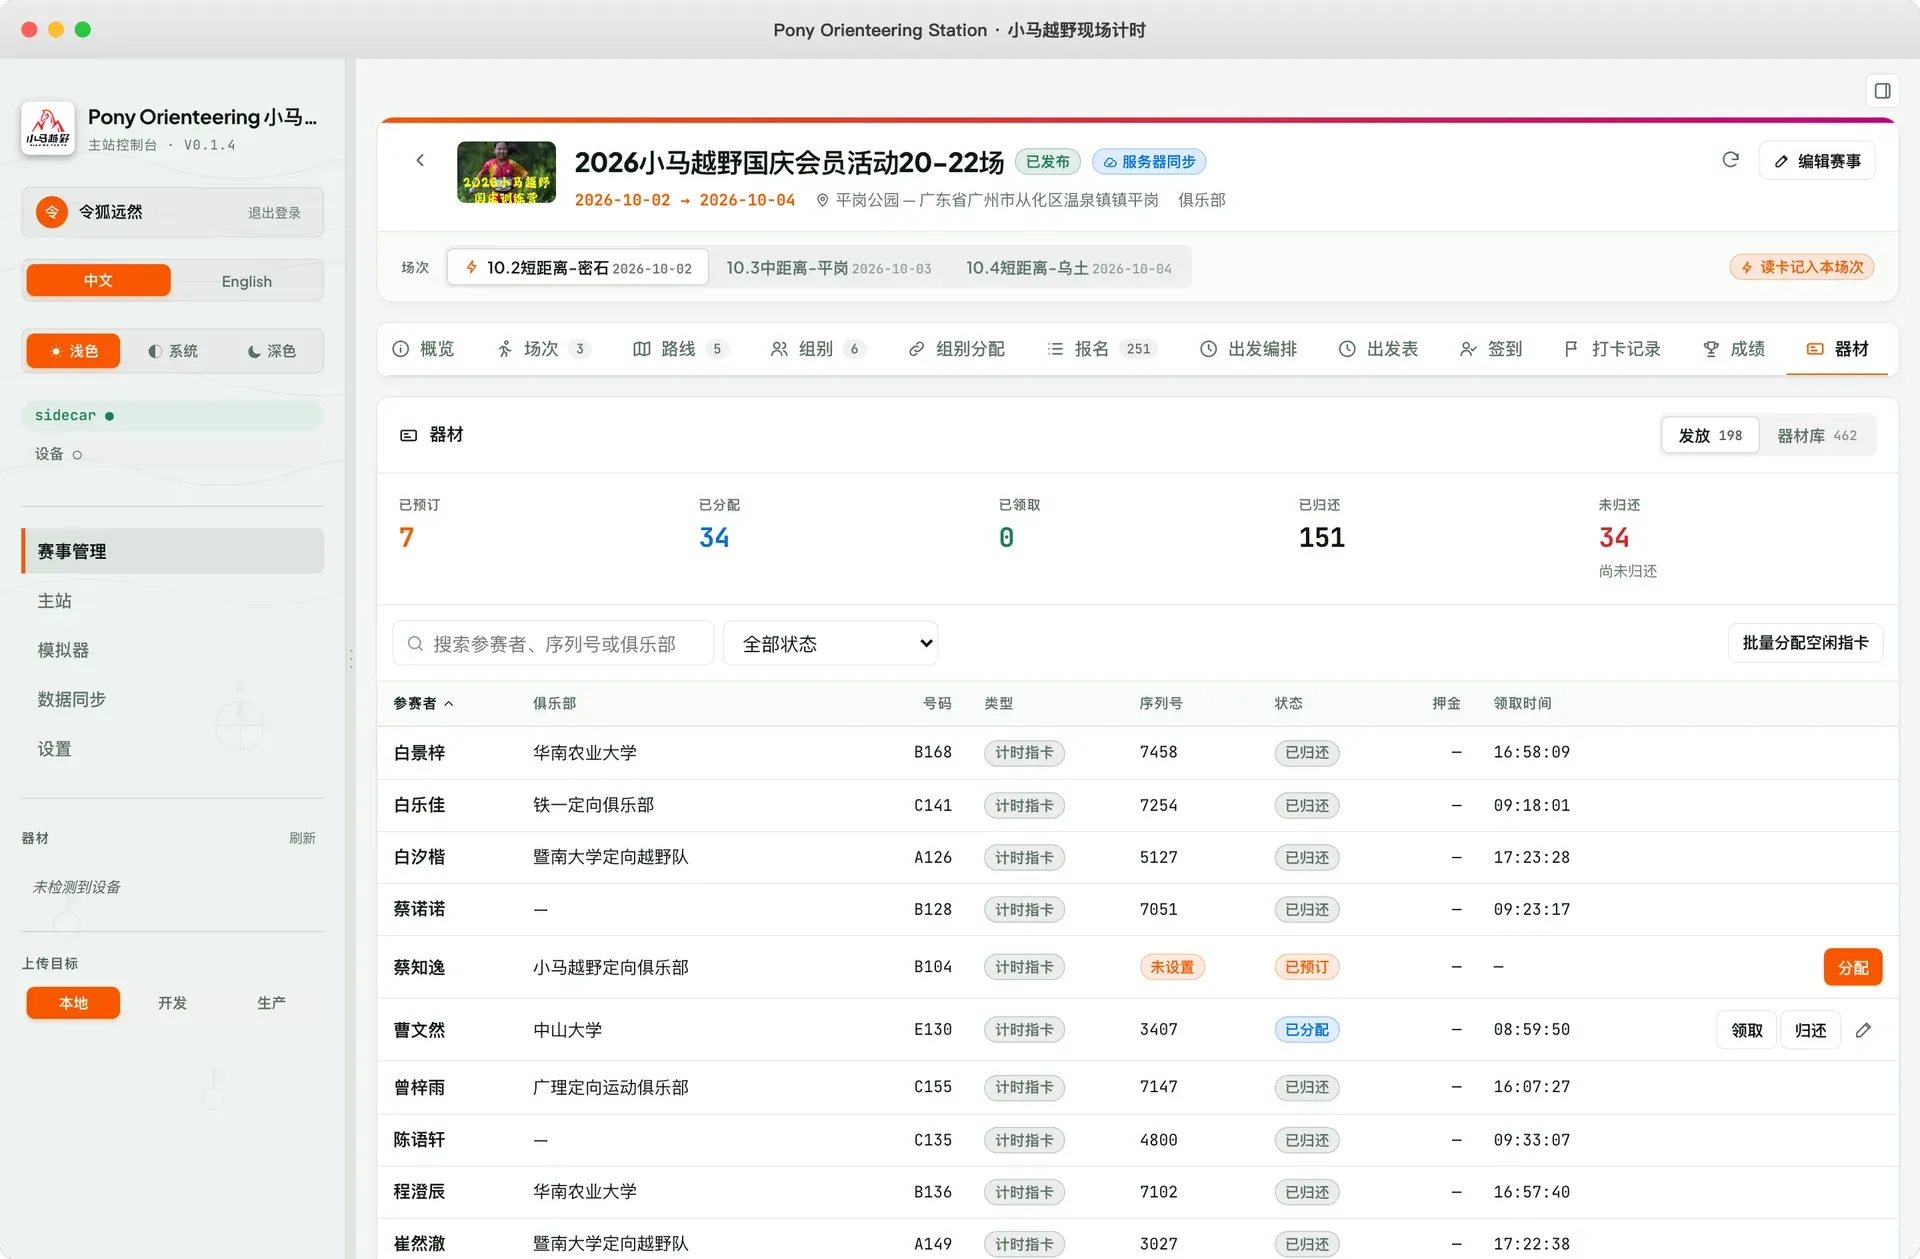Sort by 参赛者 column header
The image size is (1920, 1259).
point(423,703)
